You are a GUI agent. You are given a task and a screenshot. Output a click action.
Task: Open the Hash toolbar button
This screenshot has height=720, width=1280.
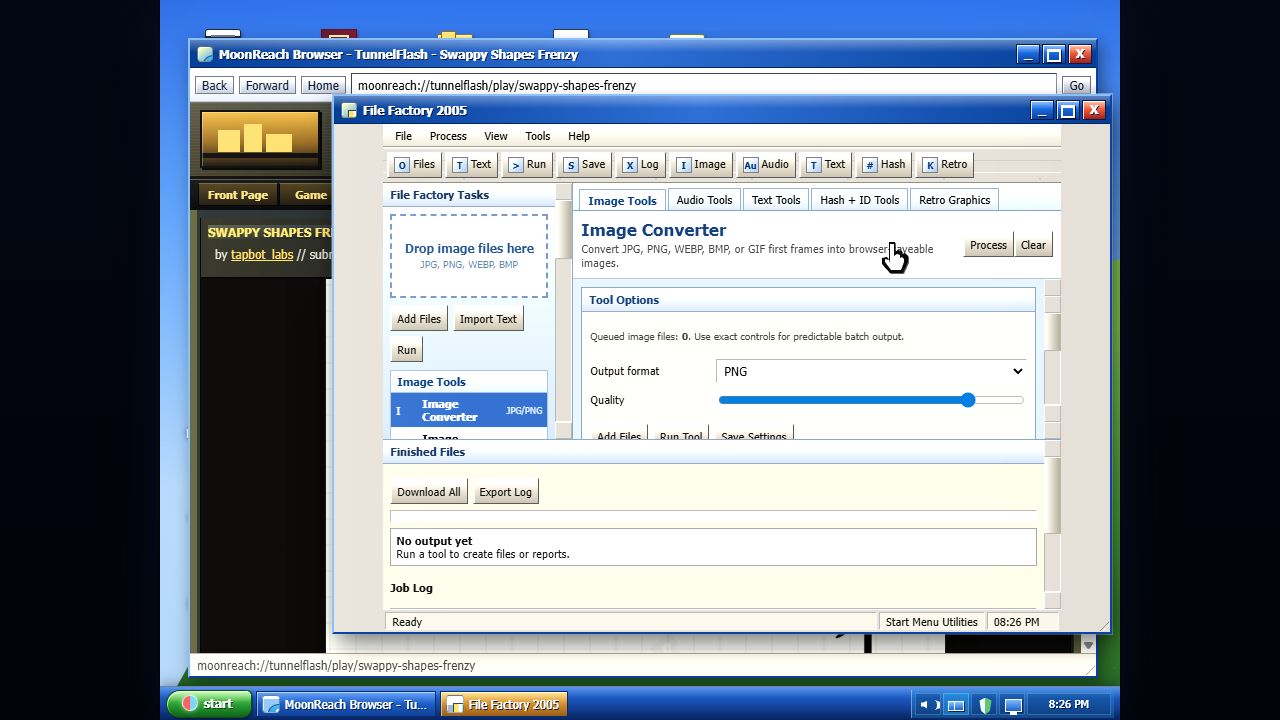[884, 165]
